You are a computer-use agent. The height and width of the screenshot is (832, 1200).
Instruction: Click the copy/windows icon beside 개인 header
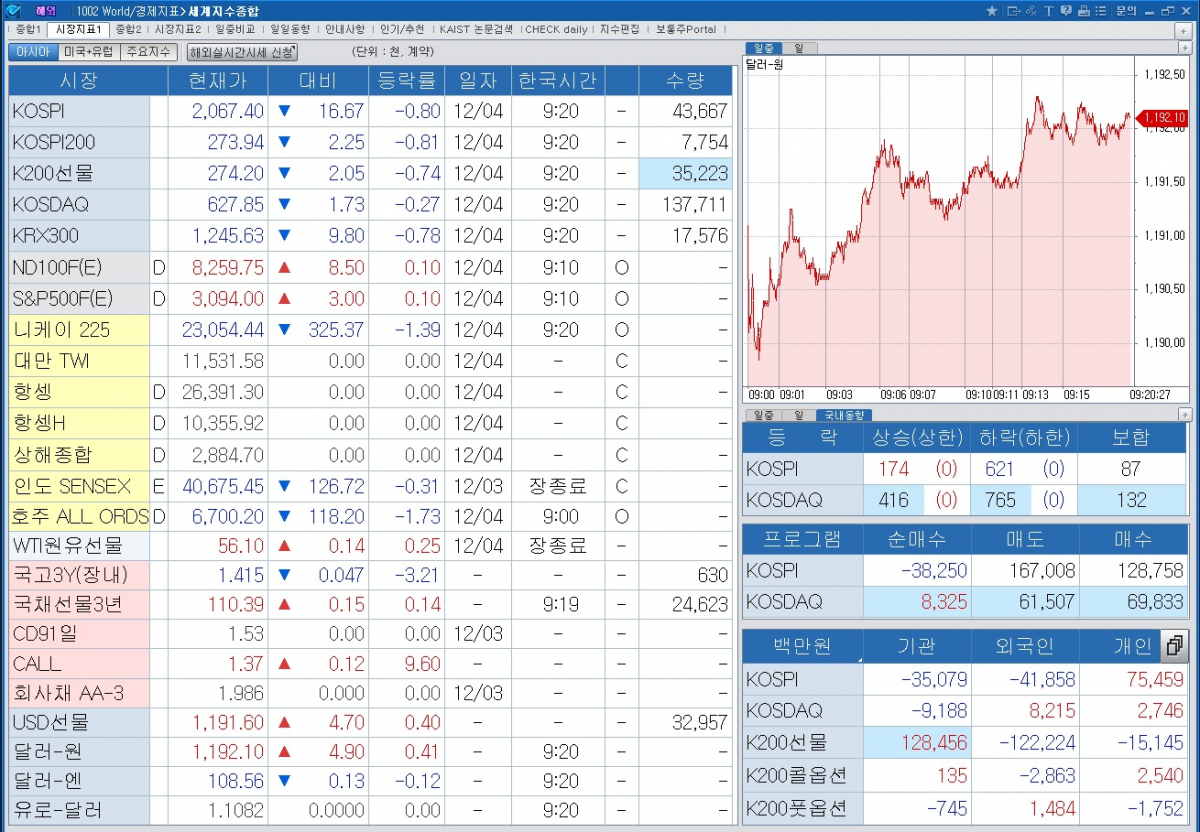pos(1175,646)
